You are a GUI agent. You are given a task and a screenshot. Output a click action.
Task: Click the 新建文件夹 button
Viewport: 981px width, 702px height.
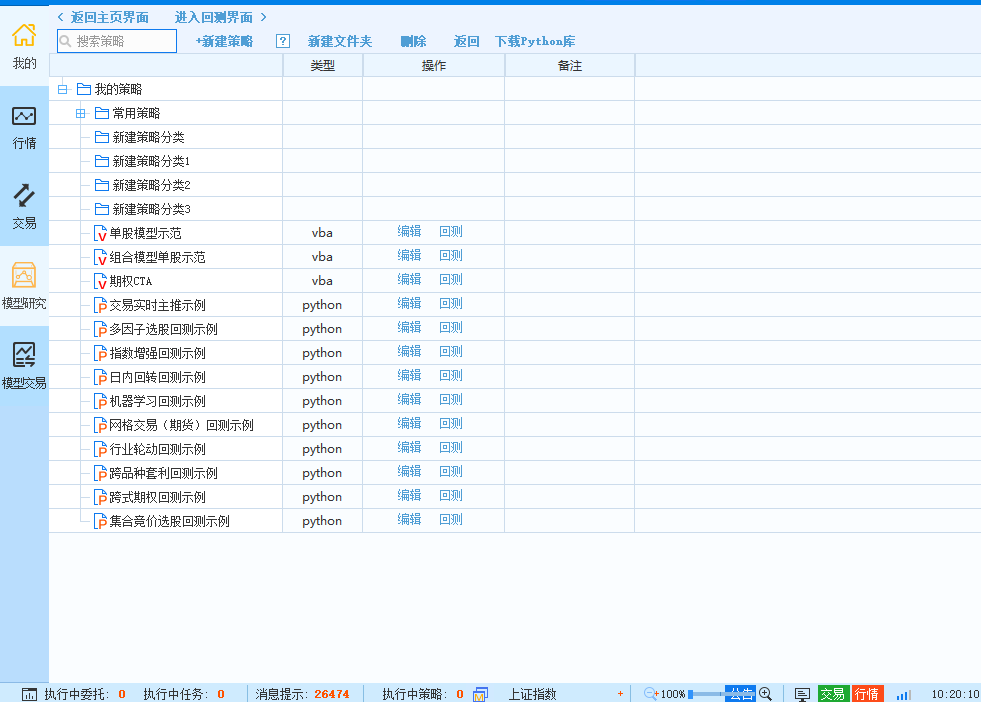(340, 41)
